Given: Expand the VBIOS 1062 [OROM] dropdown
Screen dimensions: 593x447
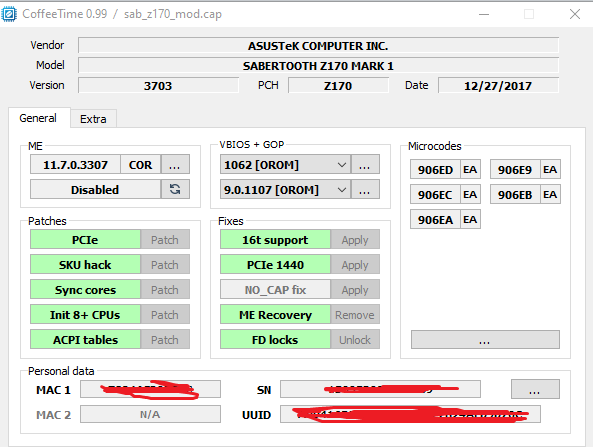Looking at the screenshot, I should [x=286, y=165].
